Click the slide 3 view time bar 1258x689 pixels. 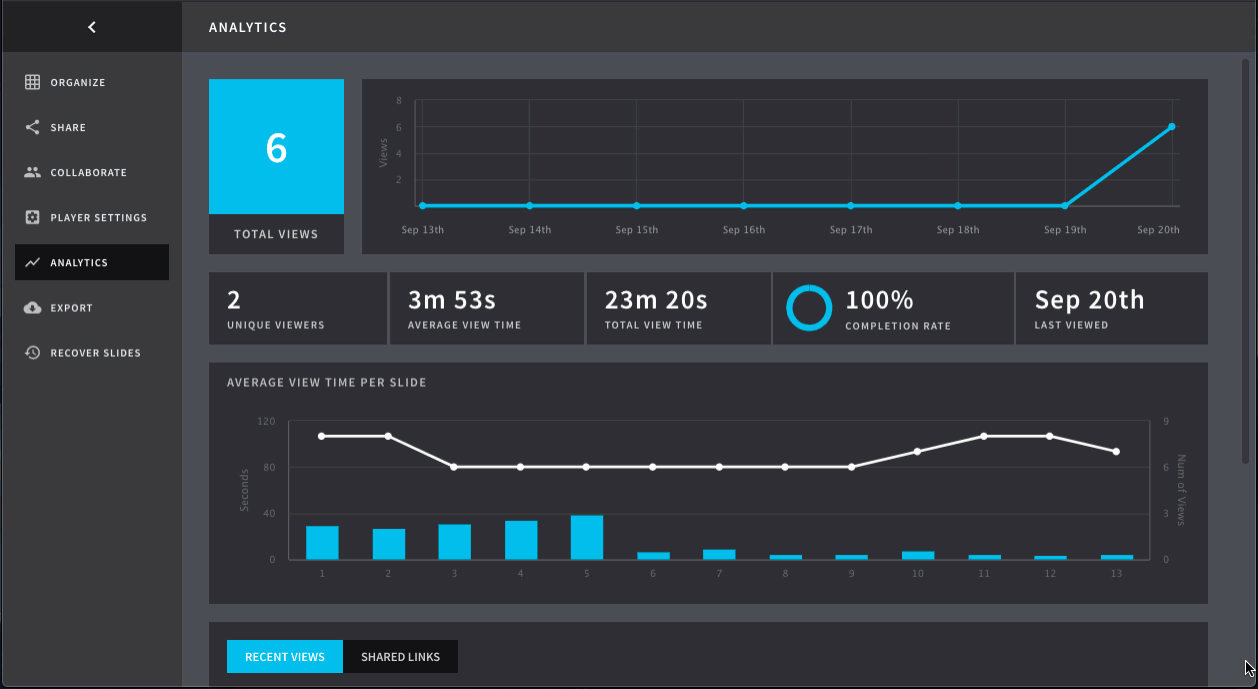[454, 542]
